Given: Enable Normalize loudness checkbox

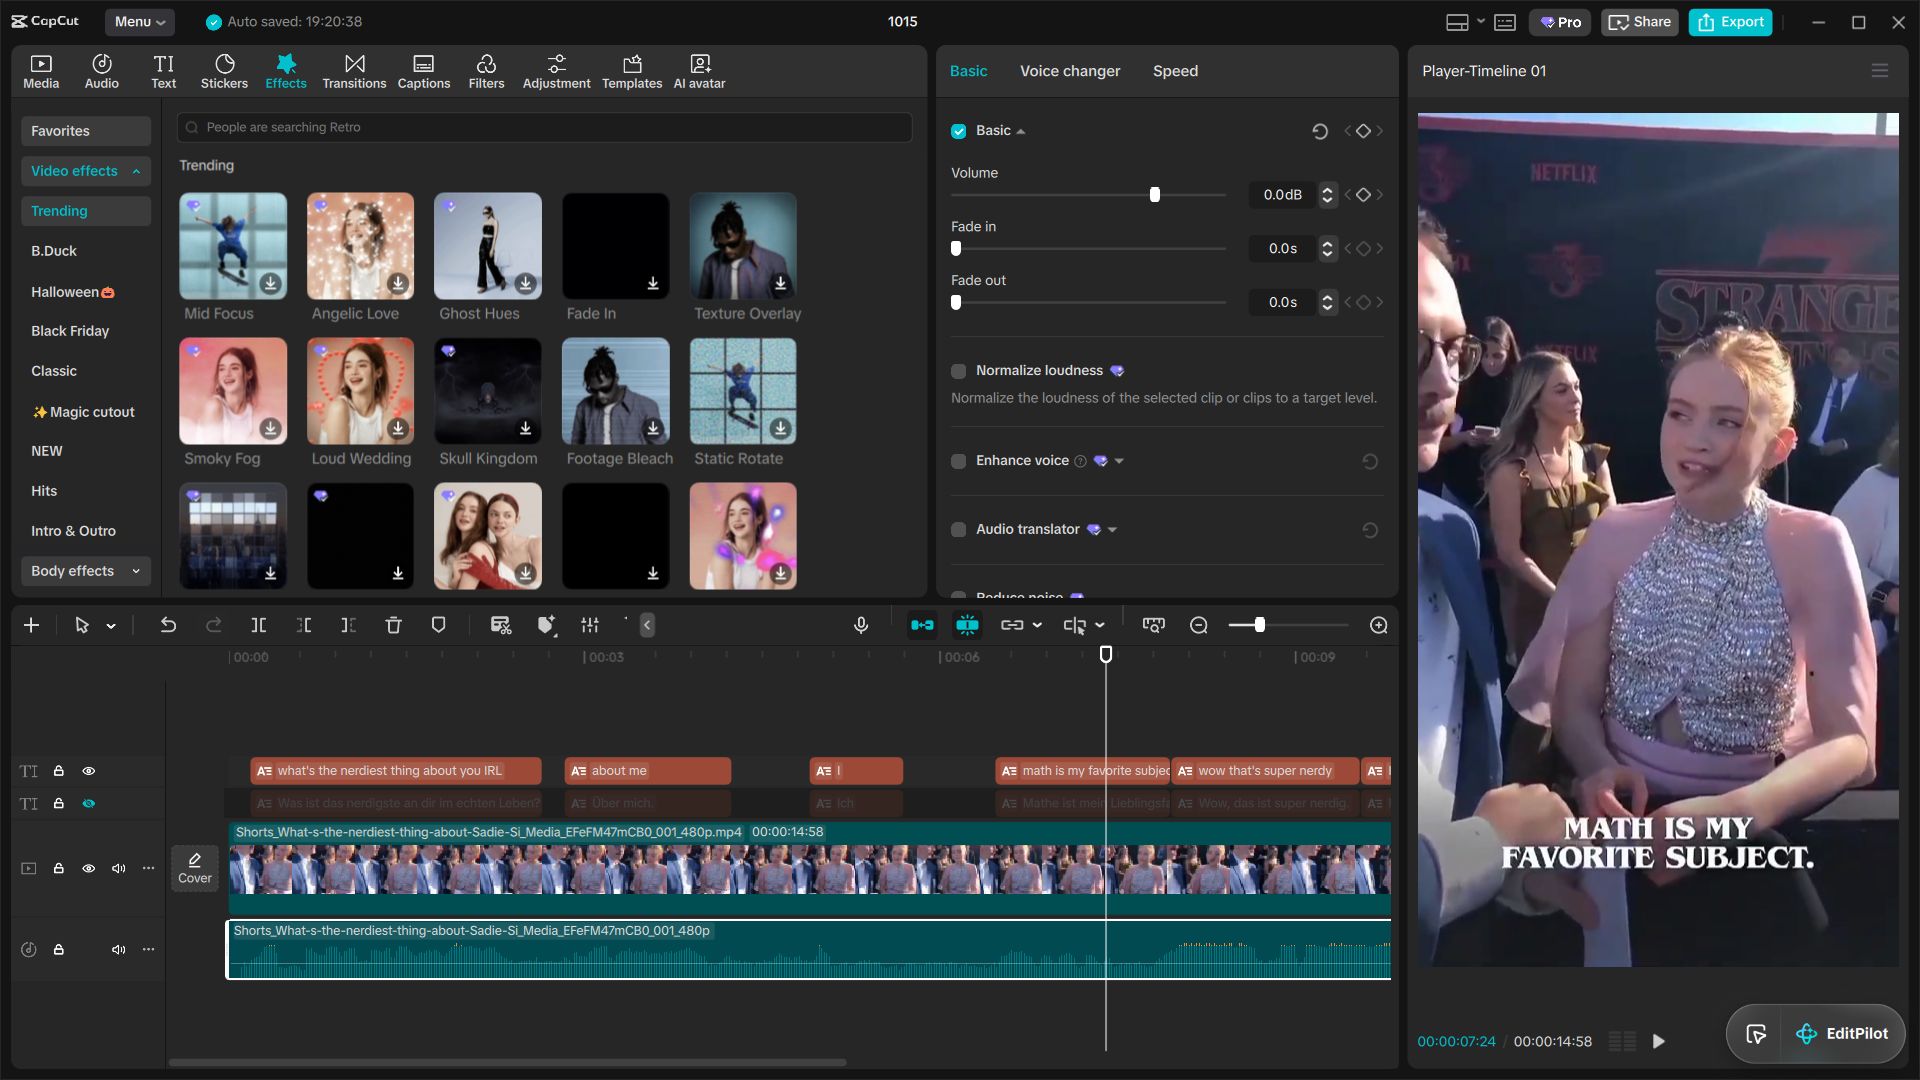Looking at the screenshot, I should point(959,371).
